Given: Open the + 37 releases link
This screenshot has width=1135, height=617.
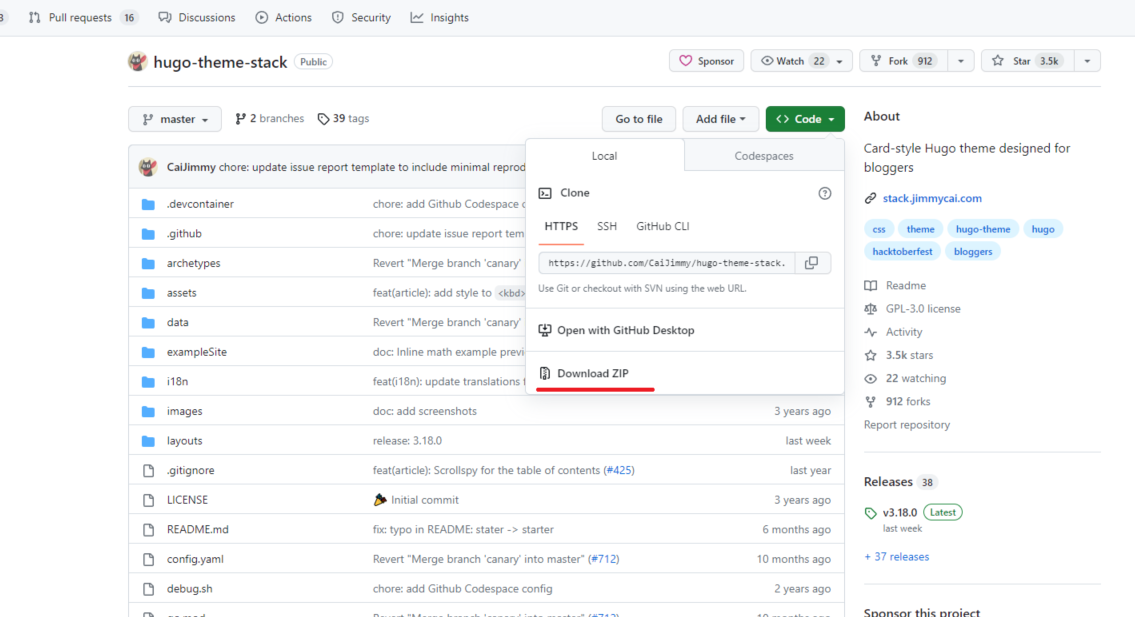Looking at the screenshot, I should click(x=896, y=557).
